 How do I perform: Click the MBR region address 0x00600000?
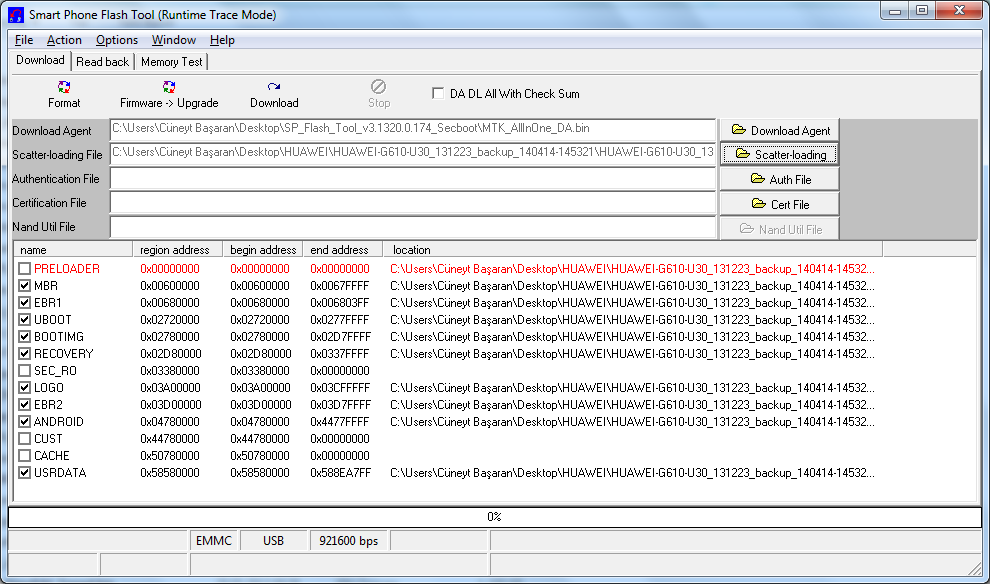170,286
